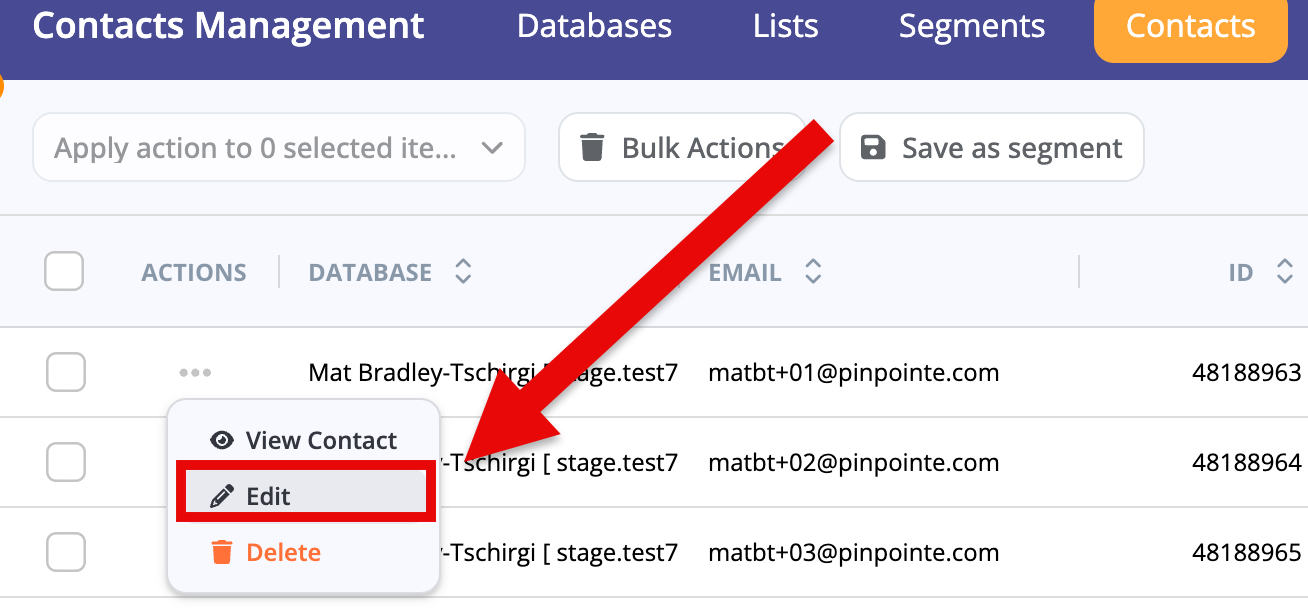Image resolution: width=1308 pixels, height=612 pixels.
Task: Click the orange trash icon beside Delete
Action: (222, 552)
